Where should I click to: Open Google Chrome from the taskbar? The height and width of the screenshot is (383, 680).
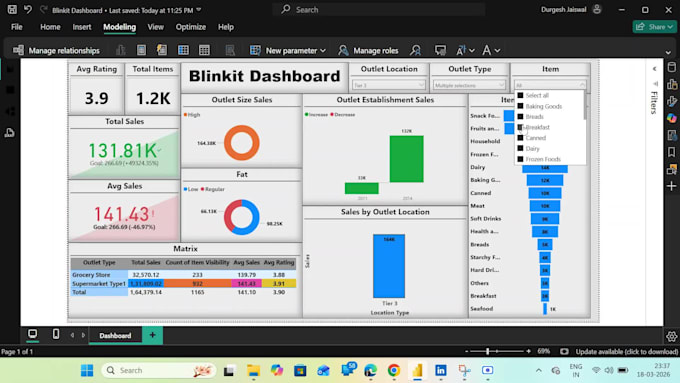click(394, 370)
